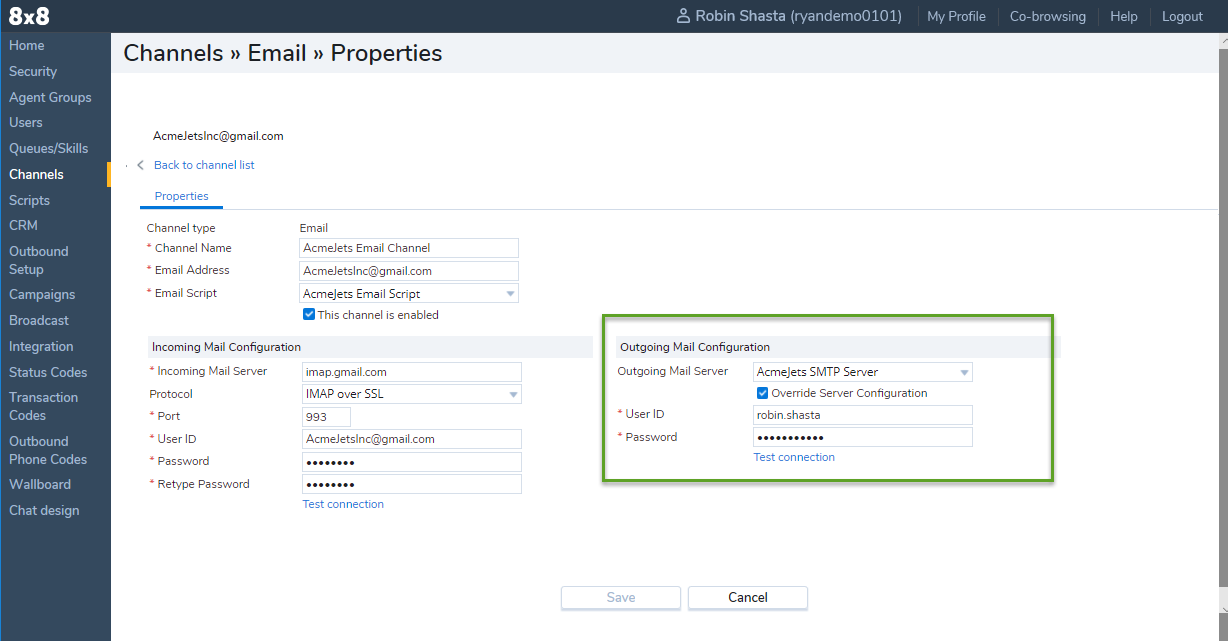The image size is (1228, 641).
Task: Click Back to channel list link
Action: tap(204, 165)
